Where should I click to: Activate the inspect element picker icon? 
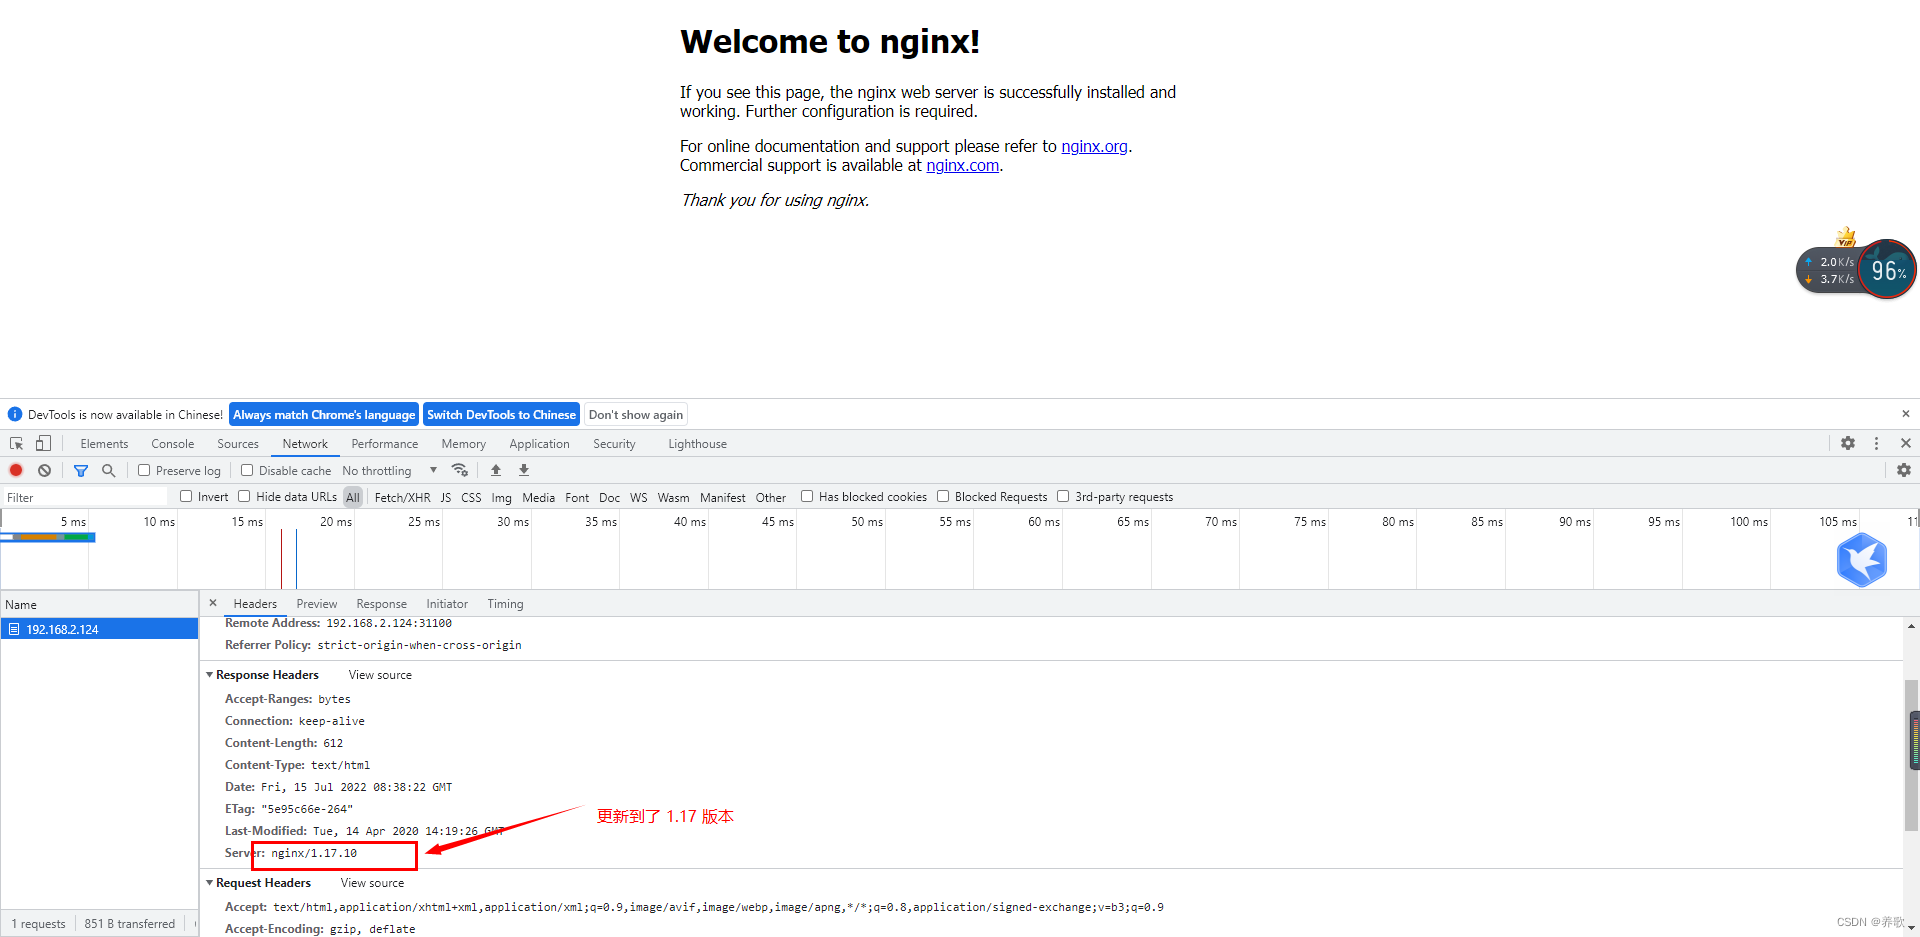16,443
